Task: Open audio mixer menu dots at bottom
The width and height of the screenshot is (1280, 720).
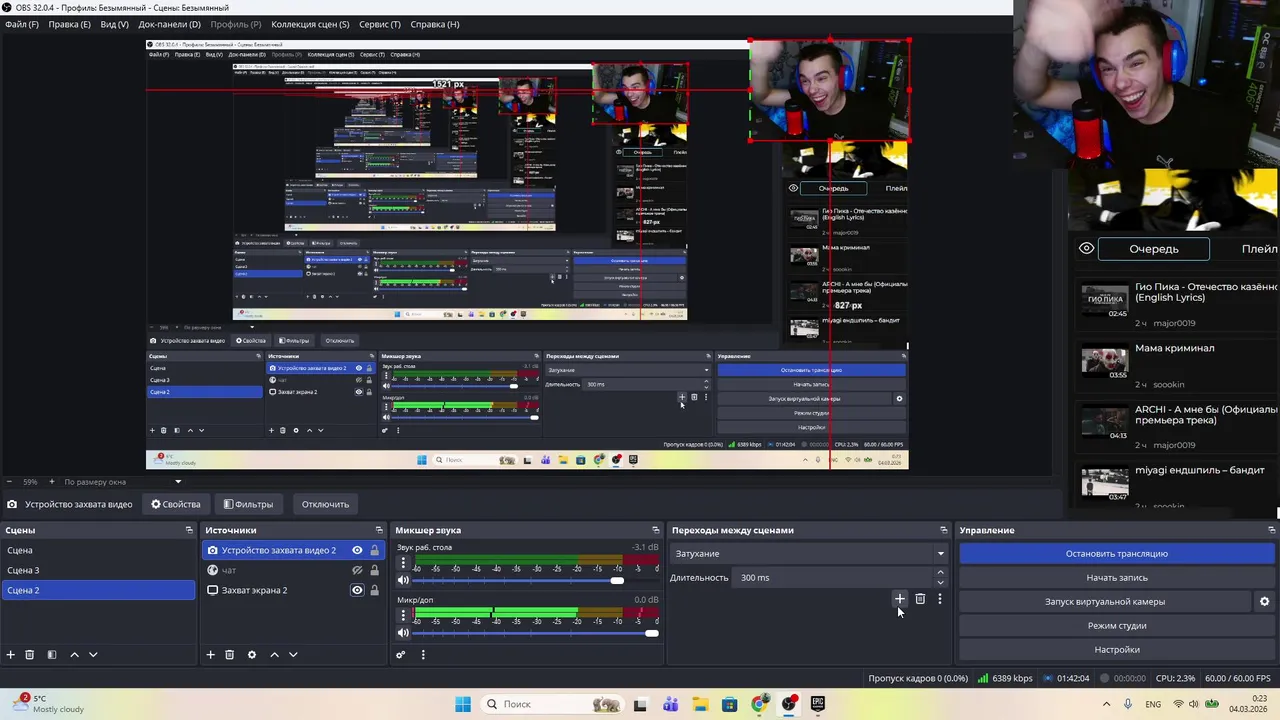Action: (x=423, y=655)
